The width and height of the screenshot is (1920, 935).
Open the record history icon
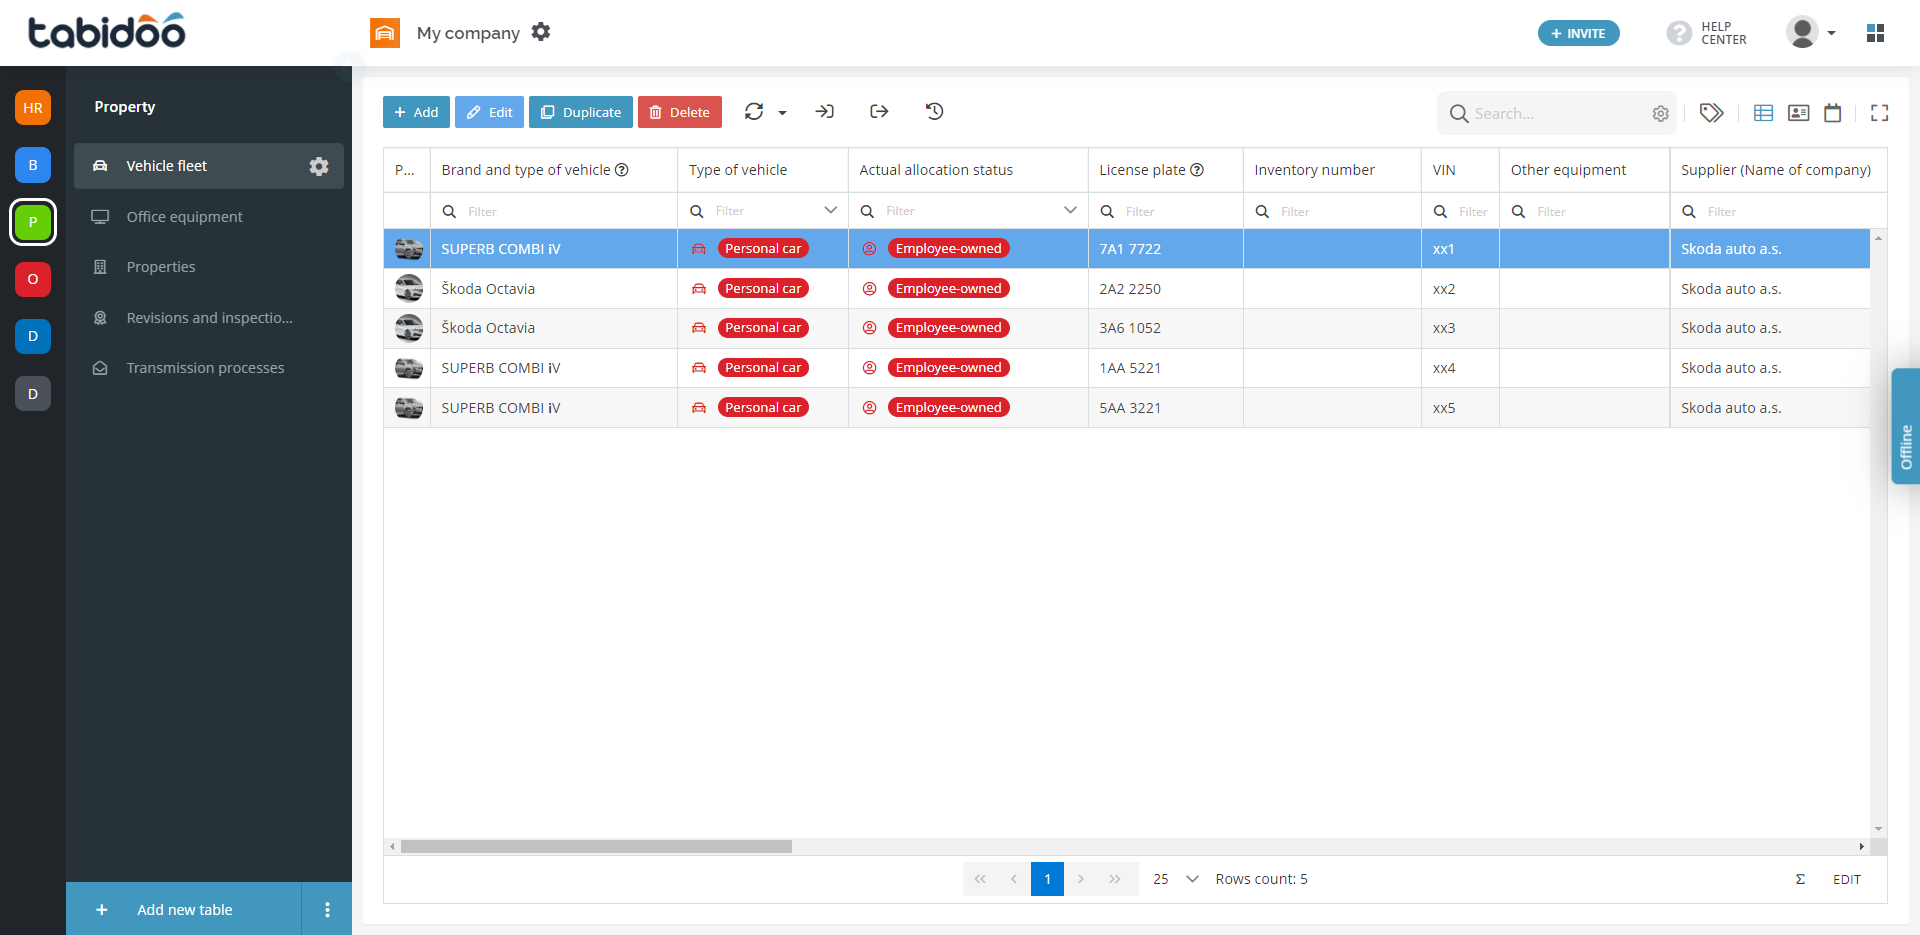(x=935, y=112)
